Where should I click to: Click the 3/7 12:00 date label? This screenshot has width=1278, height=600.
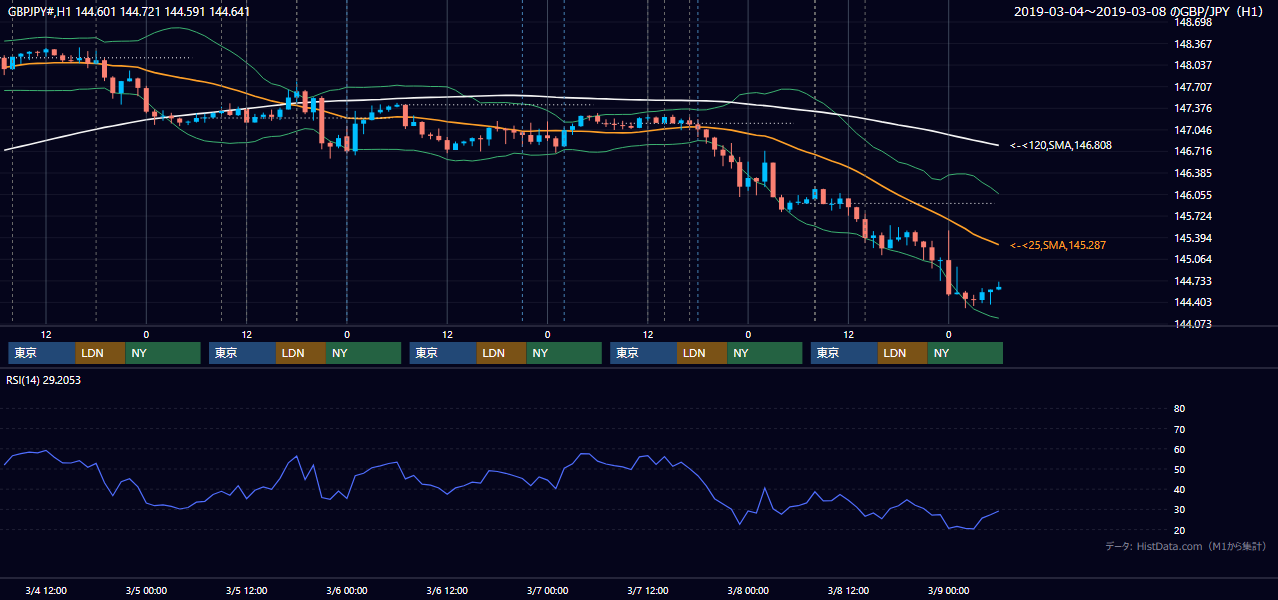click(647, 591)
